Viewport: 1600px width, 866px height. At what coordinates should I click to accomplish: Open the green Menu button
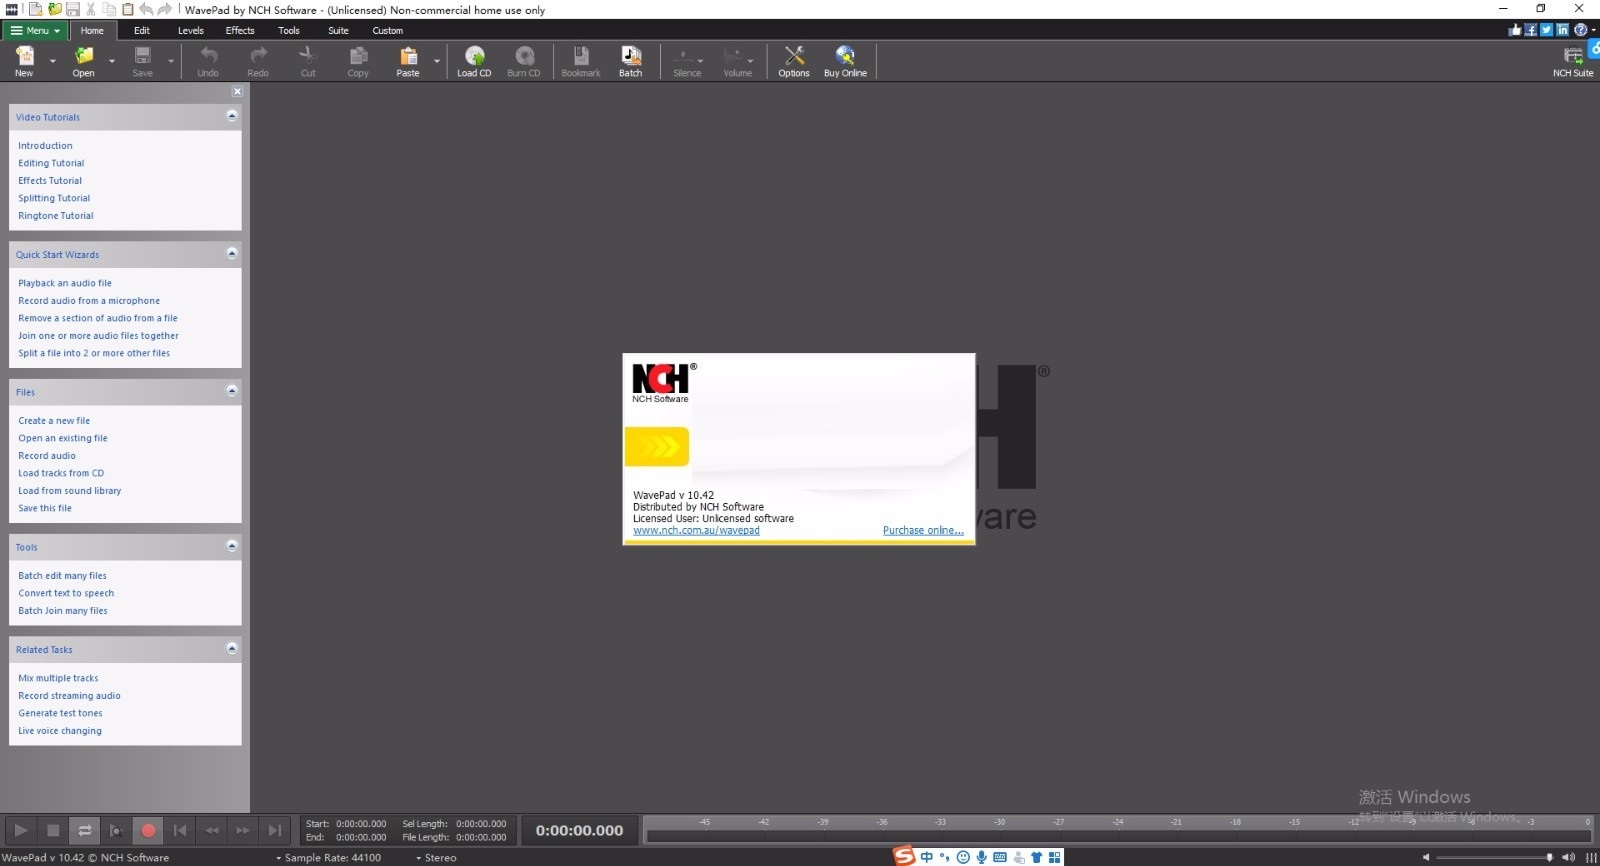(35, 31)
